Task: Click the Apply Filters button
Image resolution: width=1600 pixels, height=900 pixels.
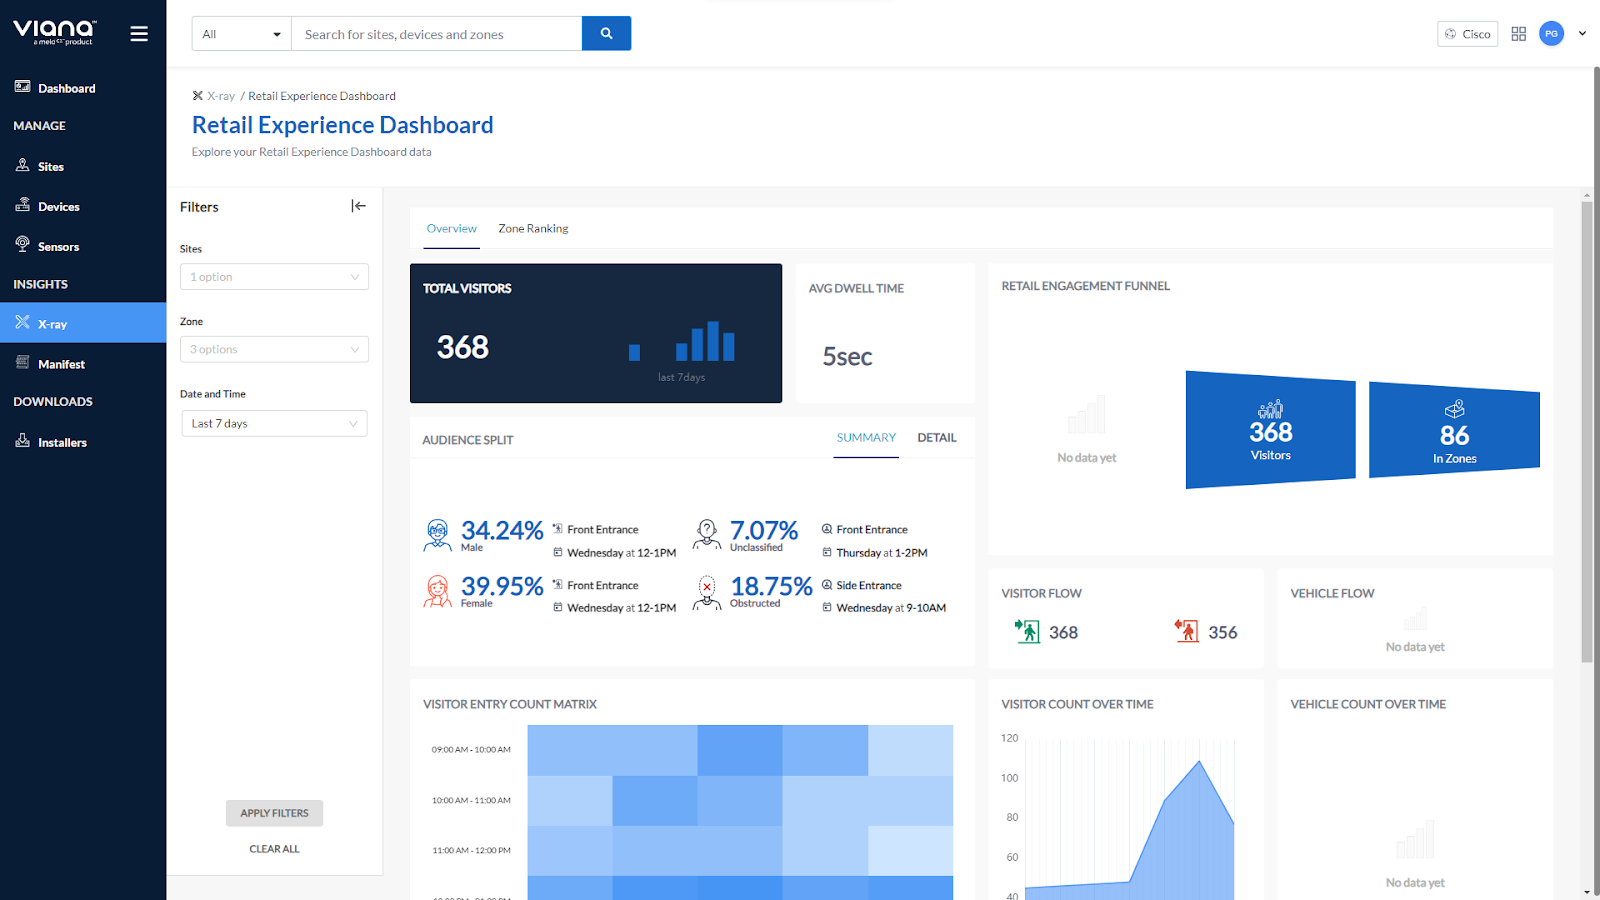Action: 274,813
